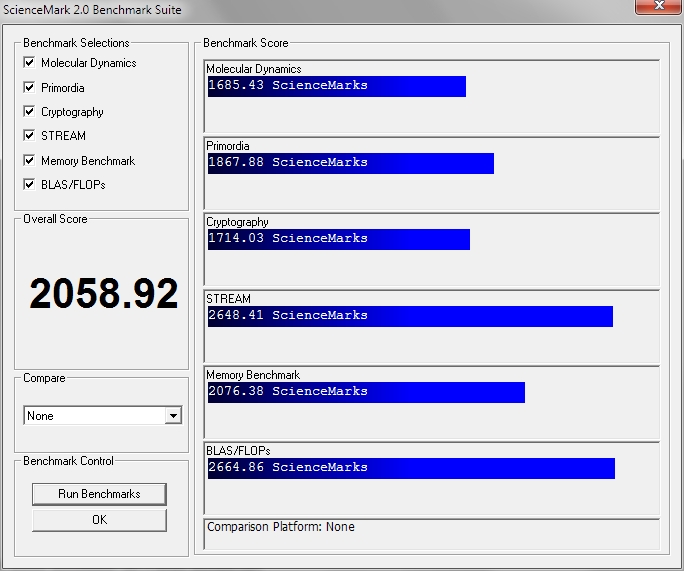Click the BLAS/FLOPs 2664.86 score bar
684x571 pixels.
(411, 468)
